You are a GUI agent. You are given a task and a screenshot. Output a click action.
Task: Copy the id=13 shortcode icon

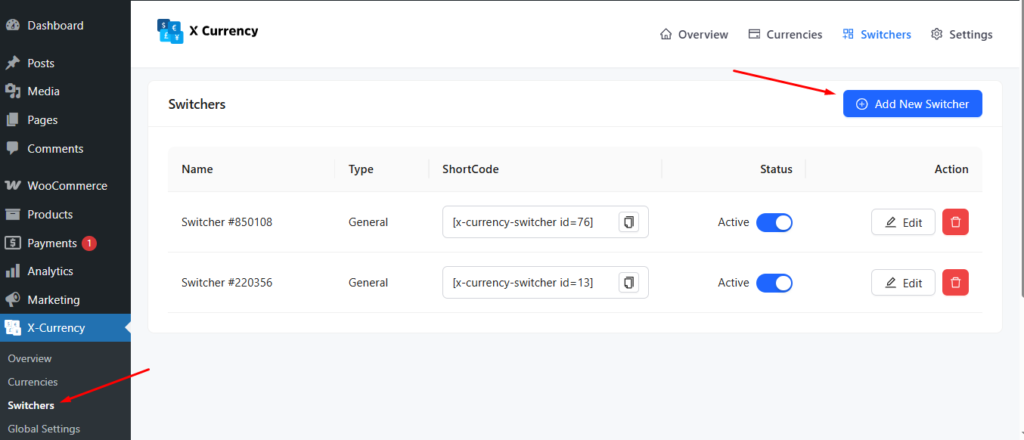click(629, 283)
